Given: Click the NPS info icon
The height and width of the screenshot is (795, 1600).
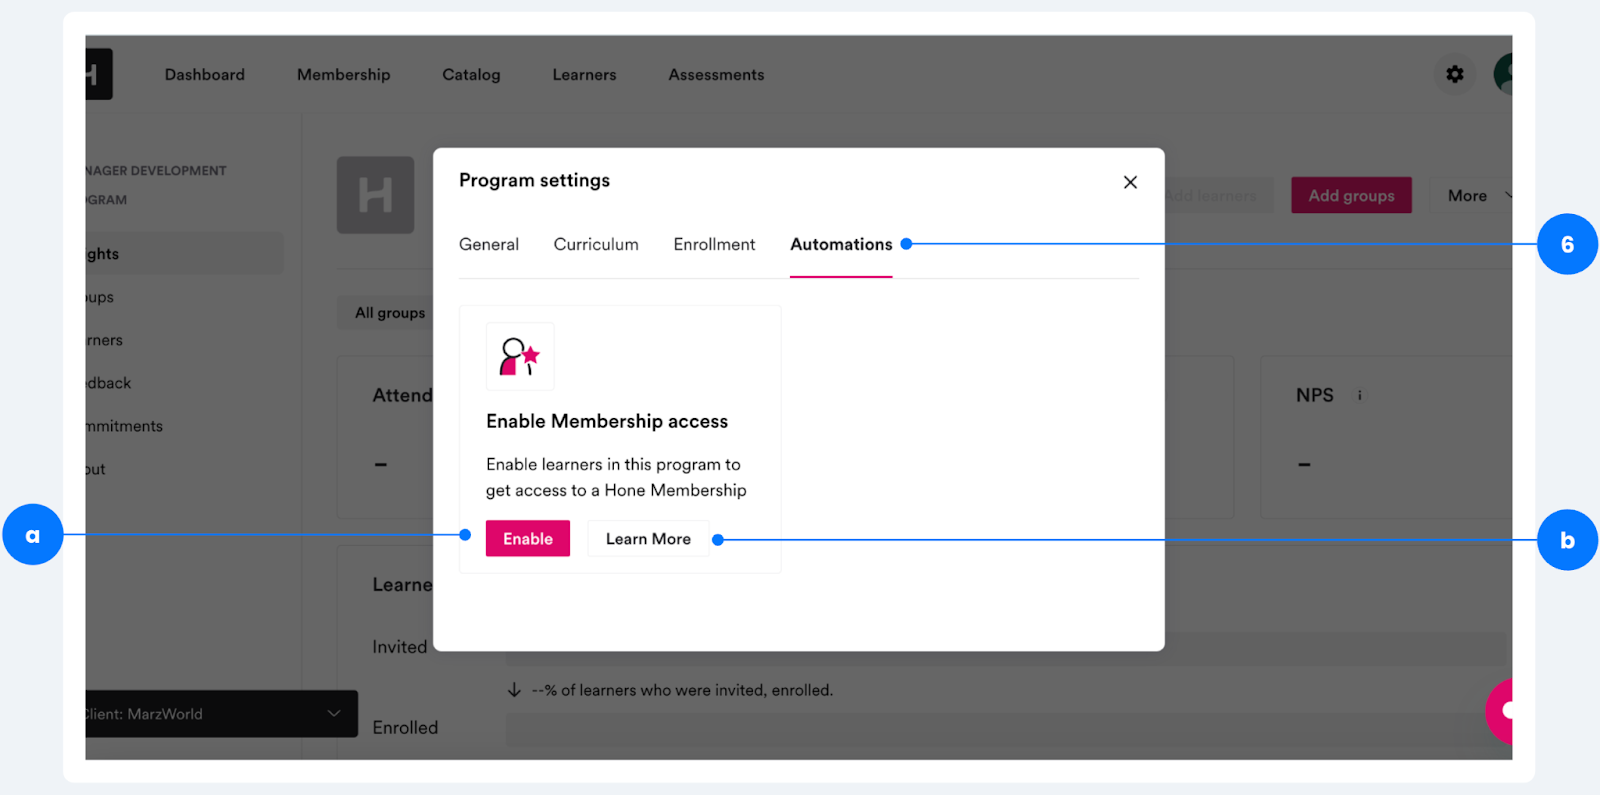Looking at the screenshot, I should point(1359,396).
